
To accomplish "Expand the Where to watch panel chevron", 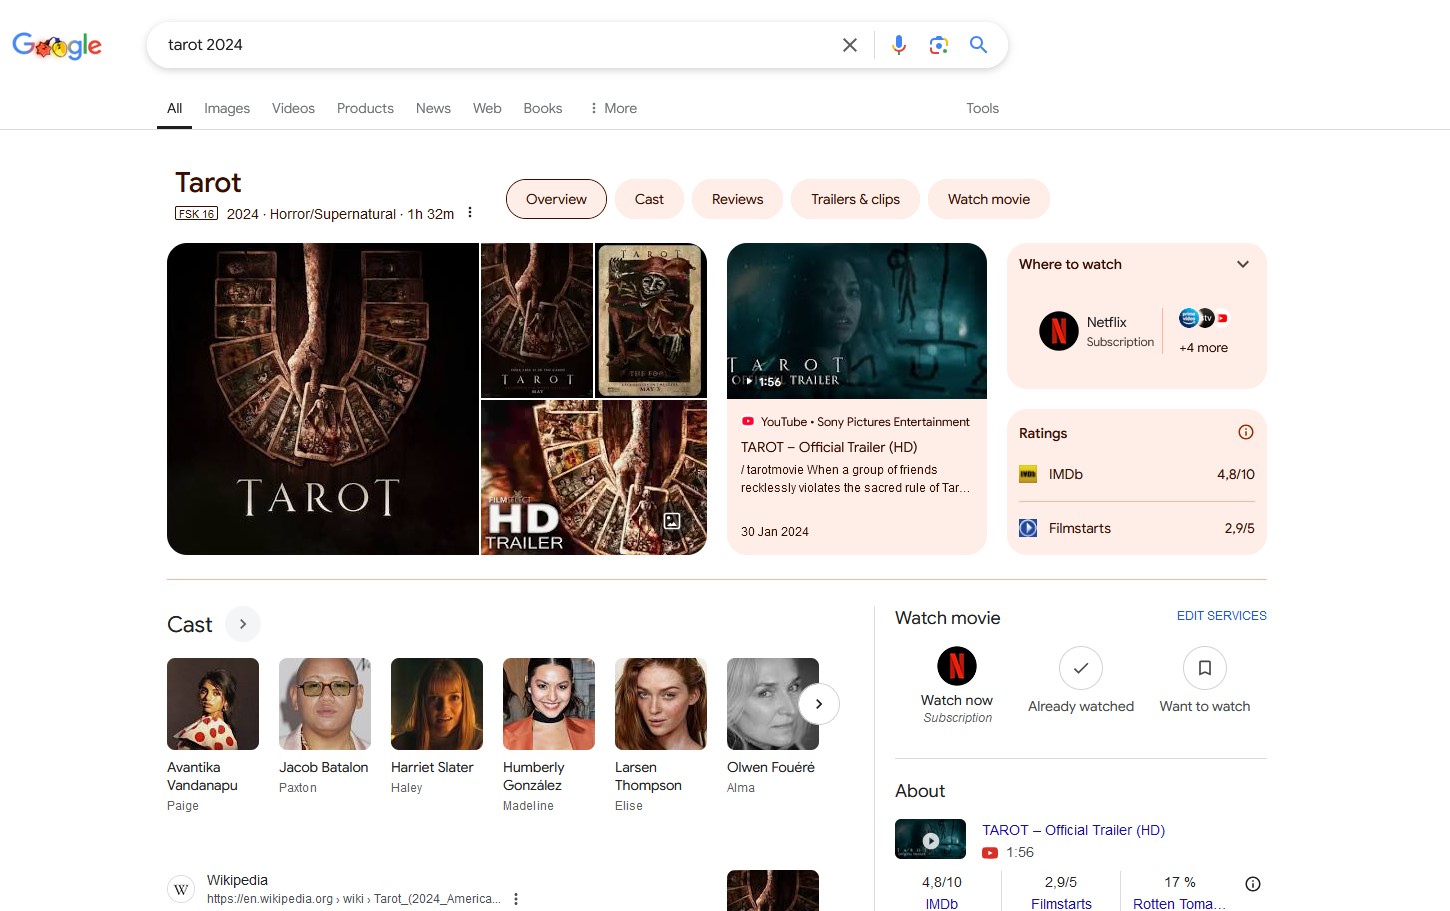I will click(x=1243, y=264).
